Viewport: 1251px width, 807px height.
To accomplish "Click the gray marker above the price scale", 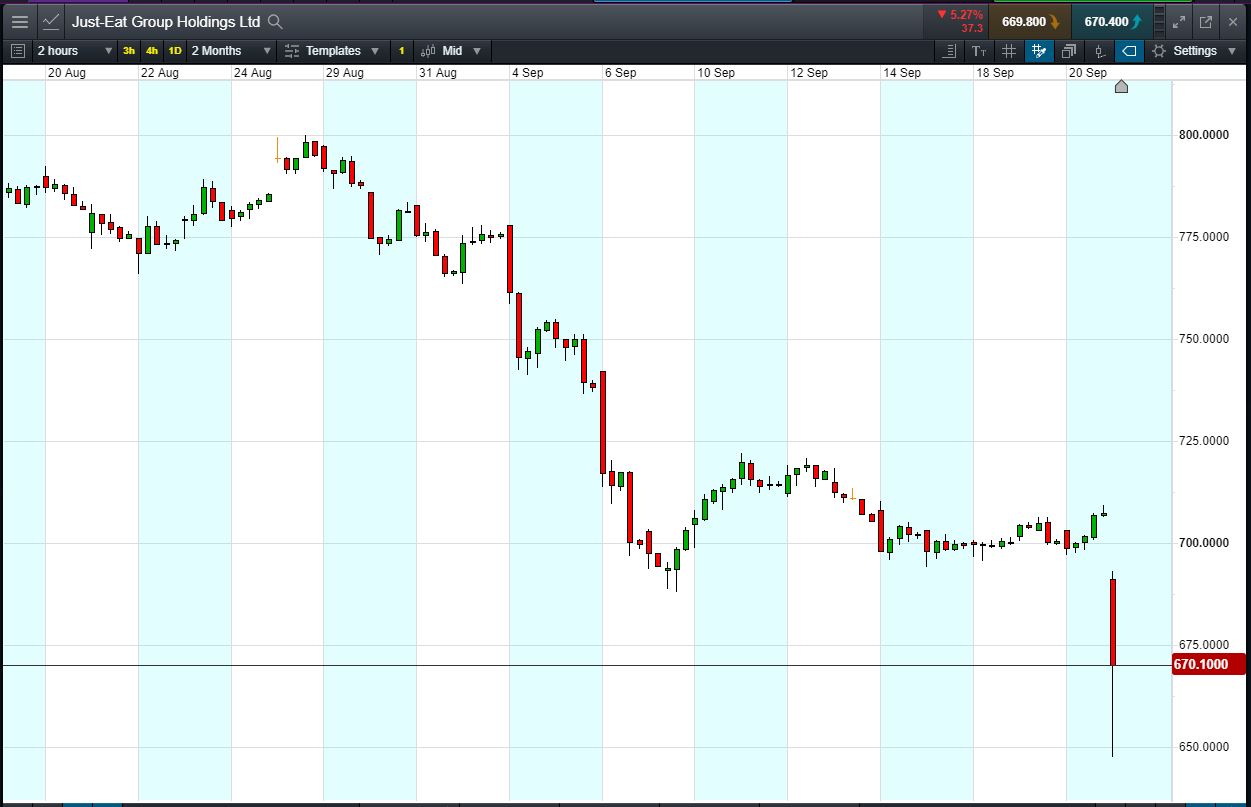I will tap(1121, 87).
